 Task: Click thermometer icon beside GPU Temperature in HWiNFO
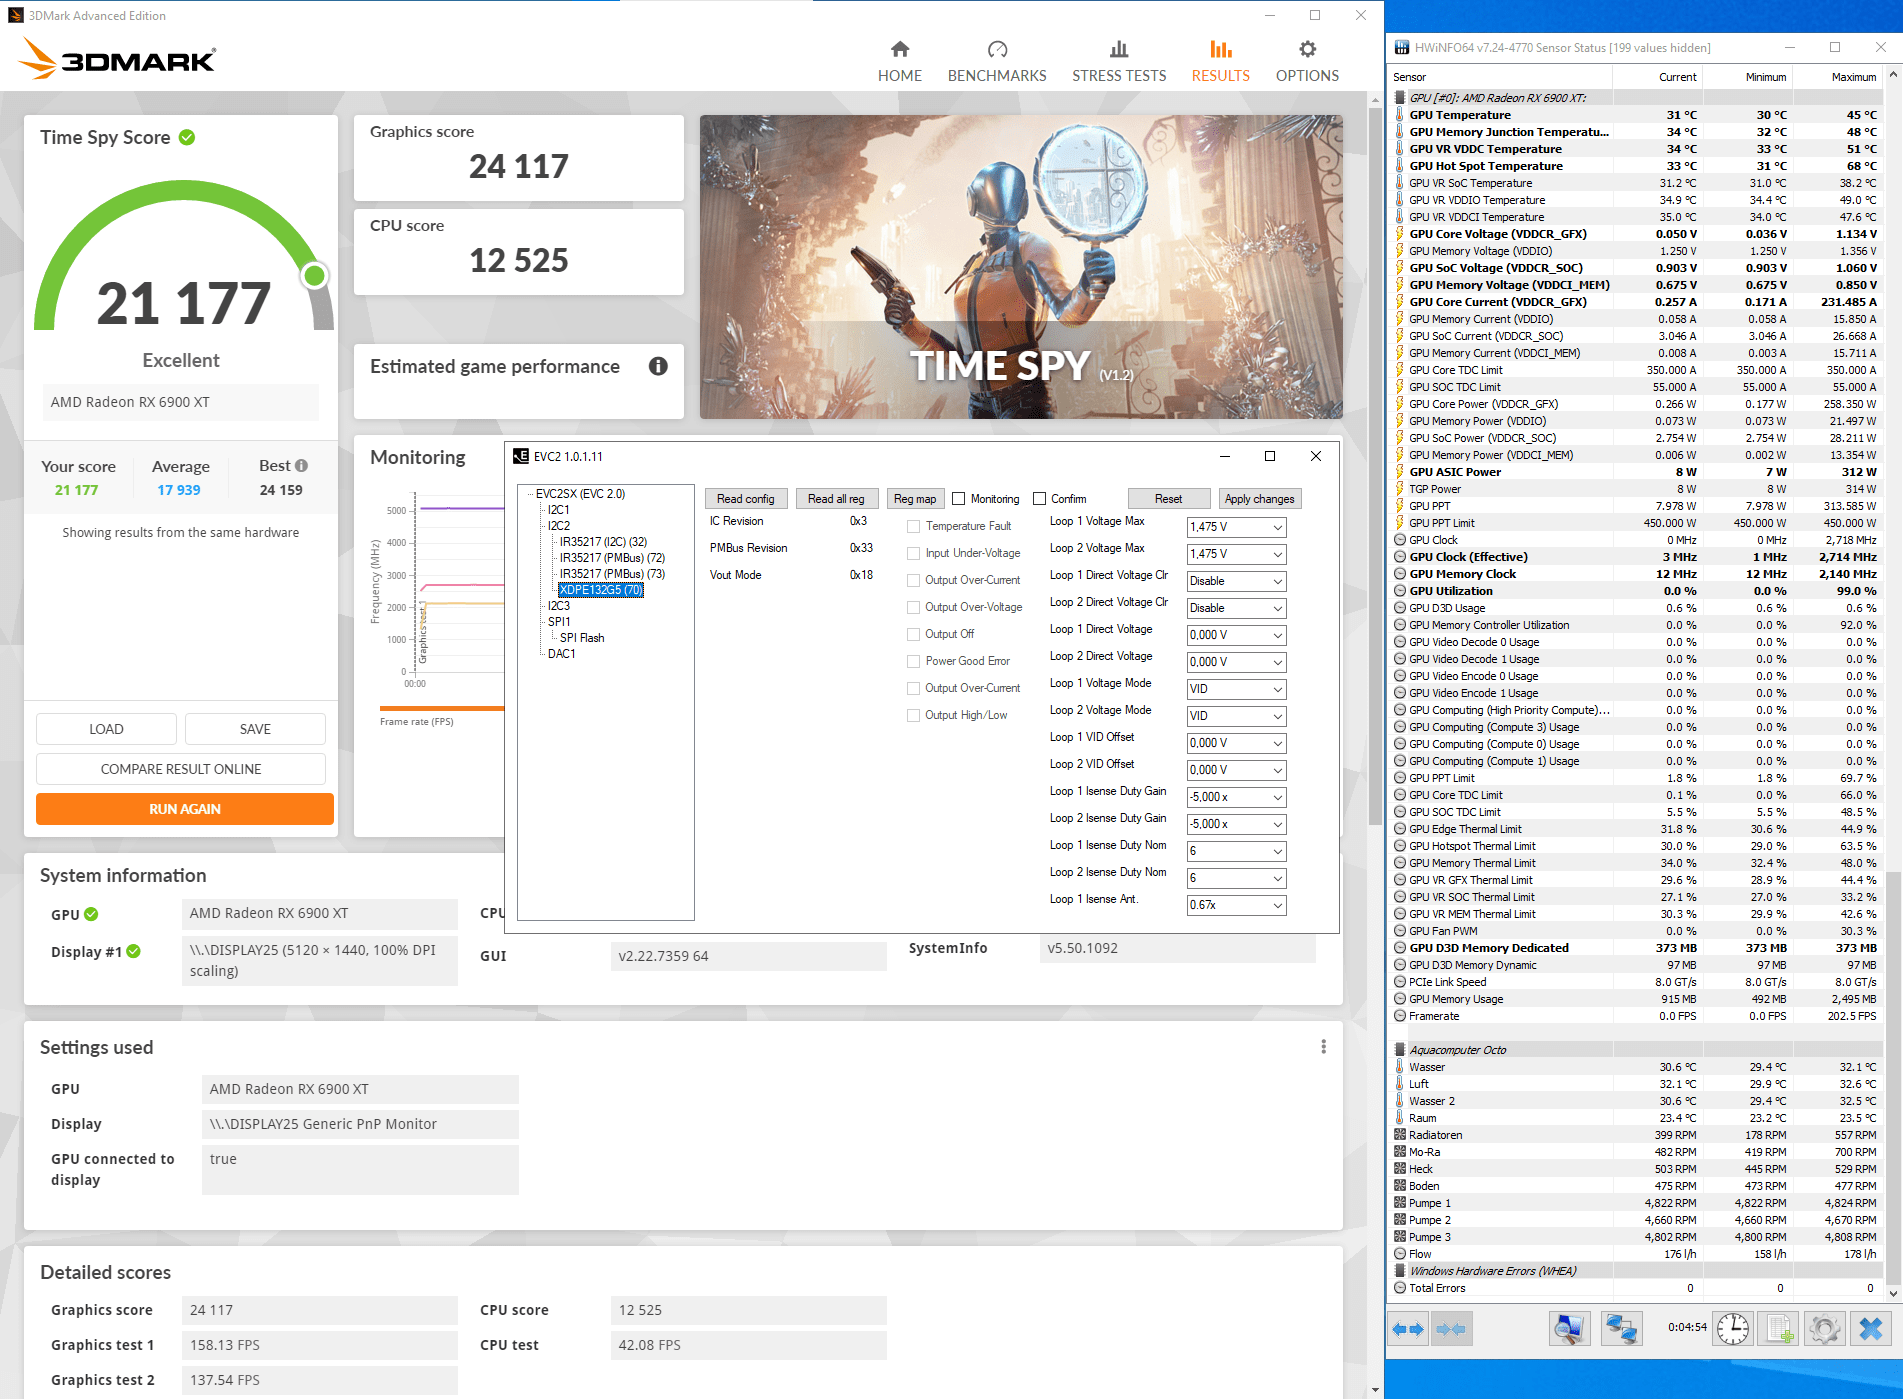coord(1400,115)
